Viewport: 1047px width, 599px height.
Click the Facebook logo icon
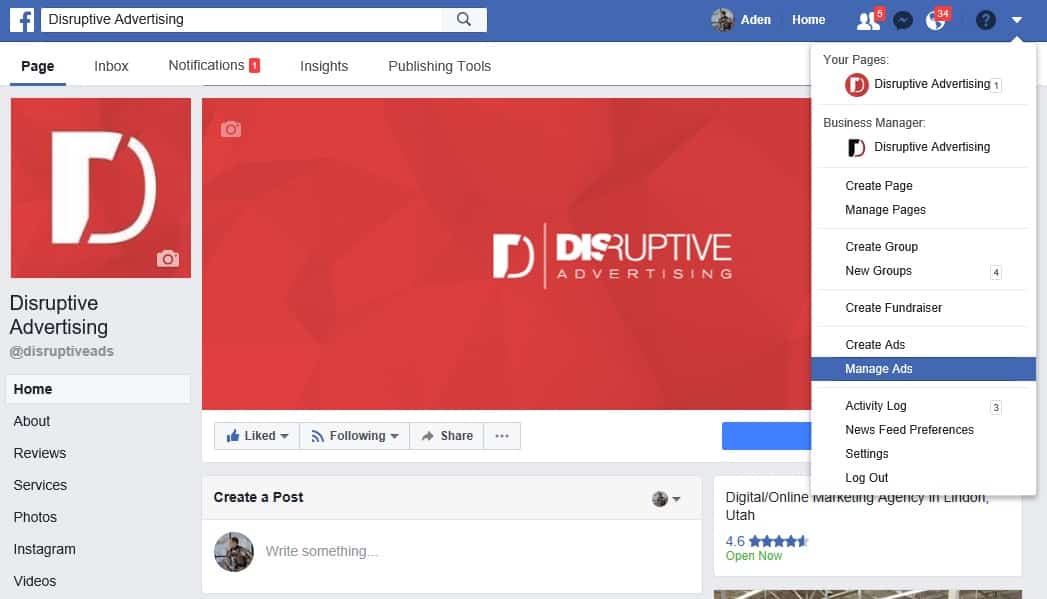point(22,19)
